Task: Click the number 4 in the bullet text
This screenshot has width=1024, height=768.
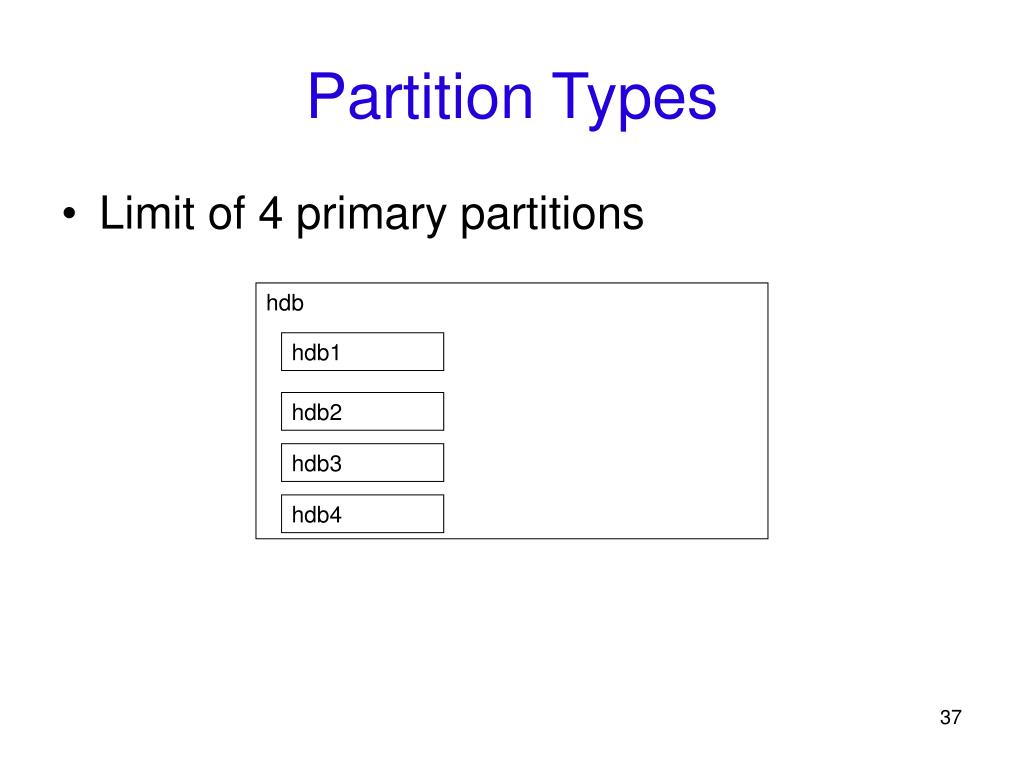Action: (x=270, y=213)
